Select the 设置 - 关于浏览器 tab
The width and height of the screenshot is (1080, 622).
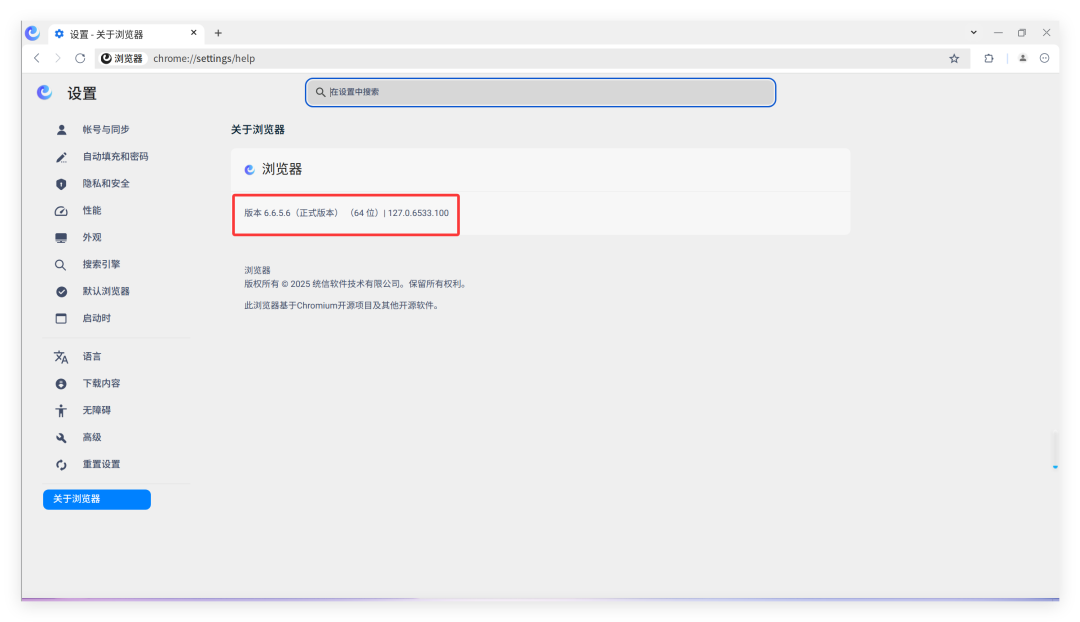[125, 34]
